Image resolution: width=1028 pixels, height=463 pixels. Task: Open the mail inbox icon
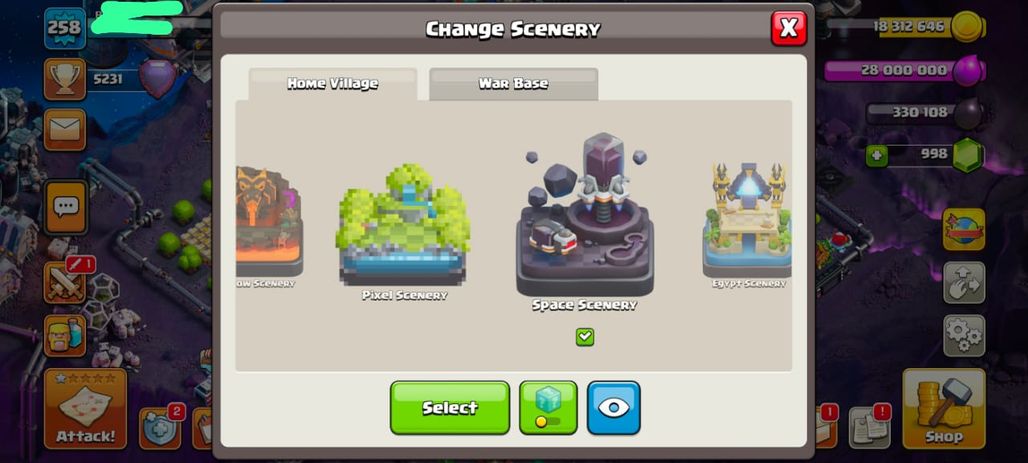coord(65,129)
